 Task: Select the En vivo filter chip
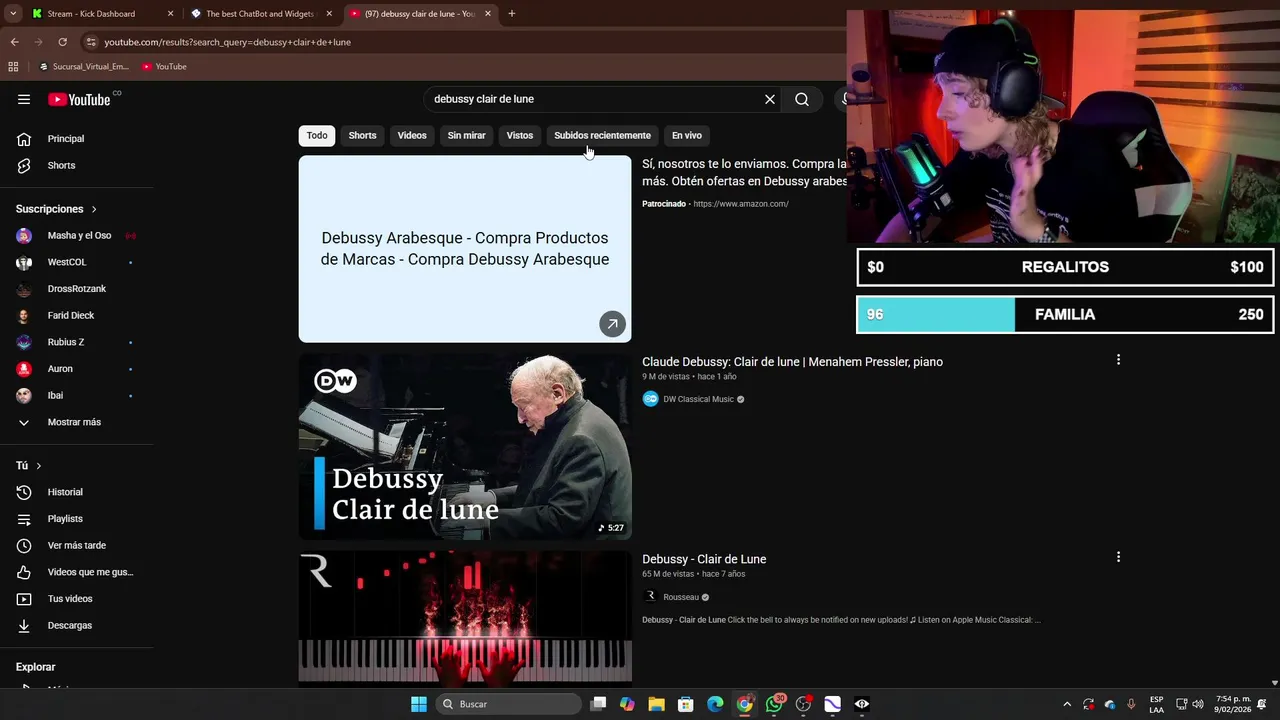coord(687,135)
